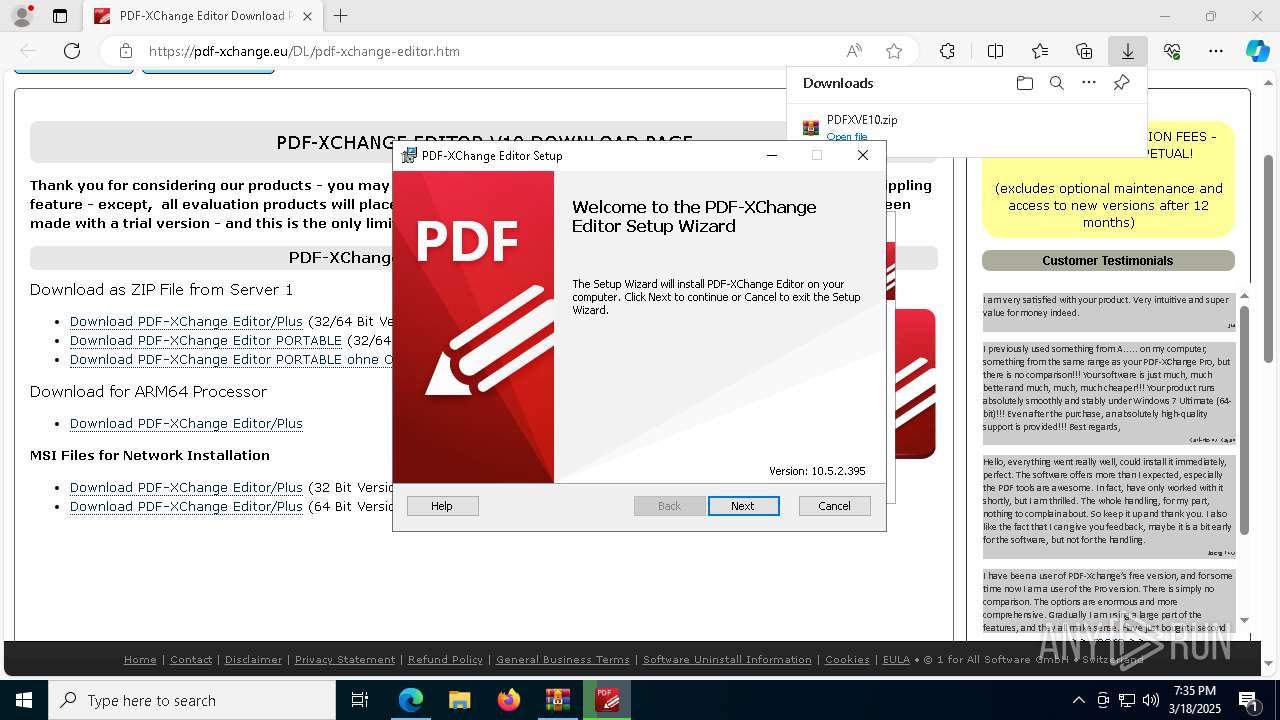Click PDF-XChange Editor PORTABLE ohne link
This screenshot has width=1280, height=720.
point(231,359)
